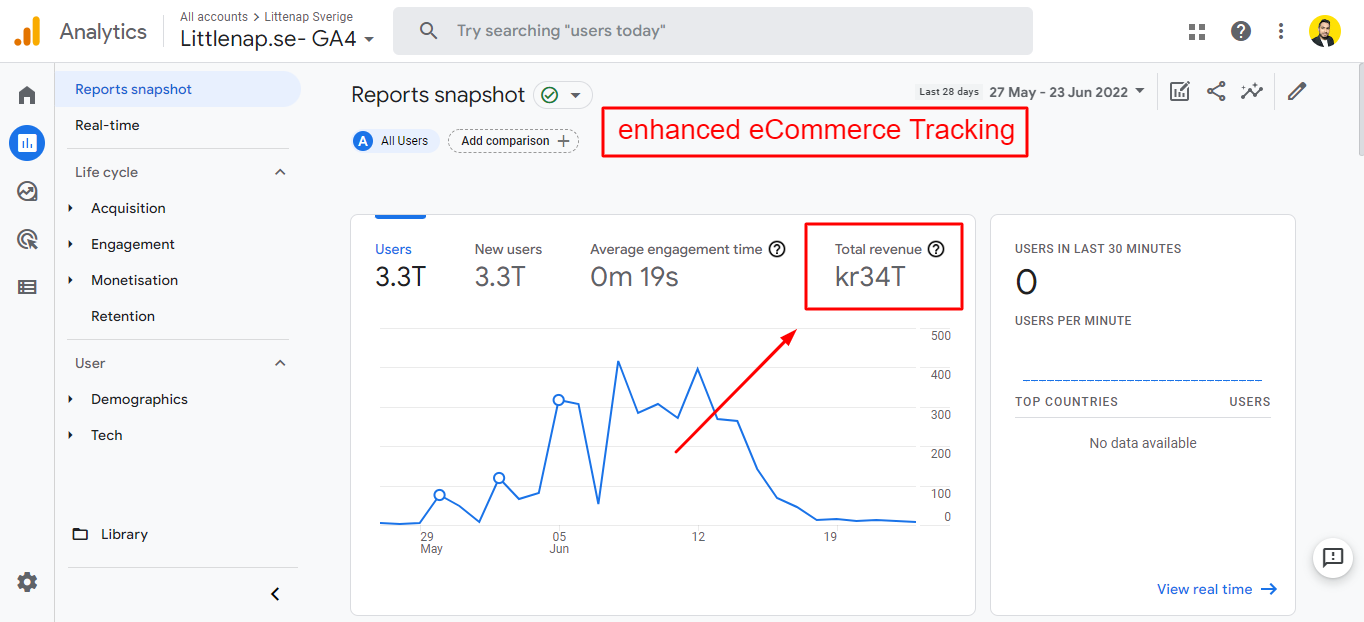Click the All accounts breadcrumb link

(x=214, y=17)
